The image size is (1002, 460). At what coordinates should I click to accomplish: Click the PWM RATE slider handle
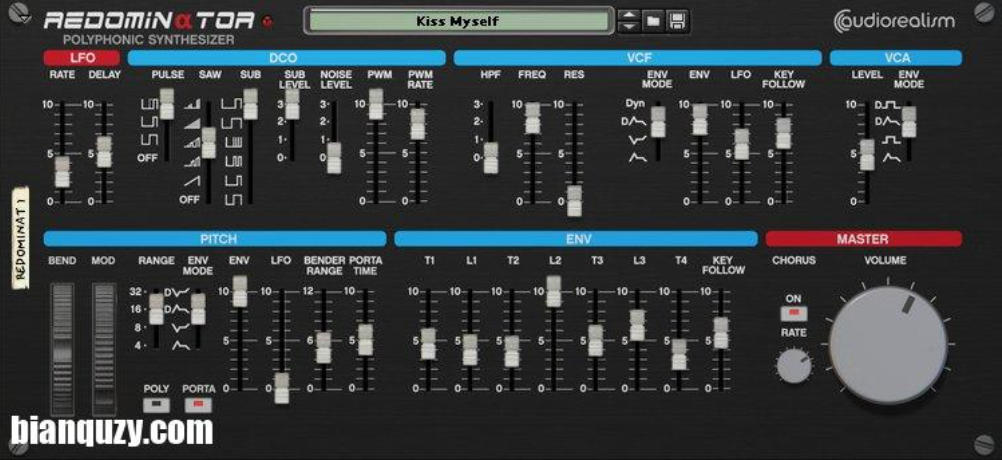click(x=417, y=123)
